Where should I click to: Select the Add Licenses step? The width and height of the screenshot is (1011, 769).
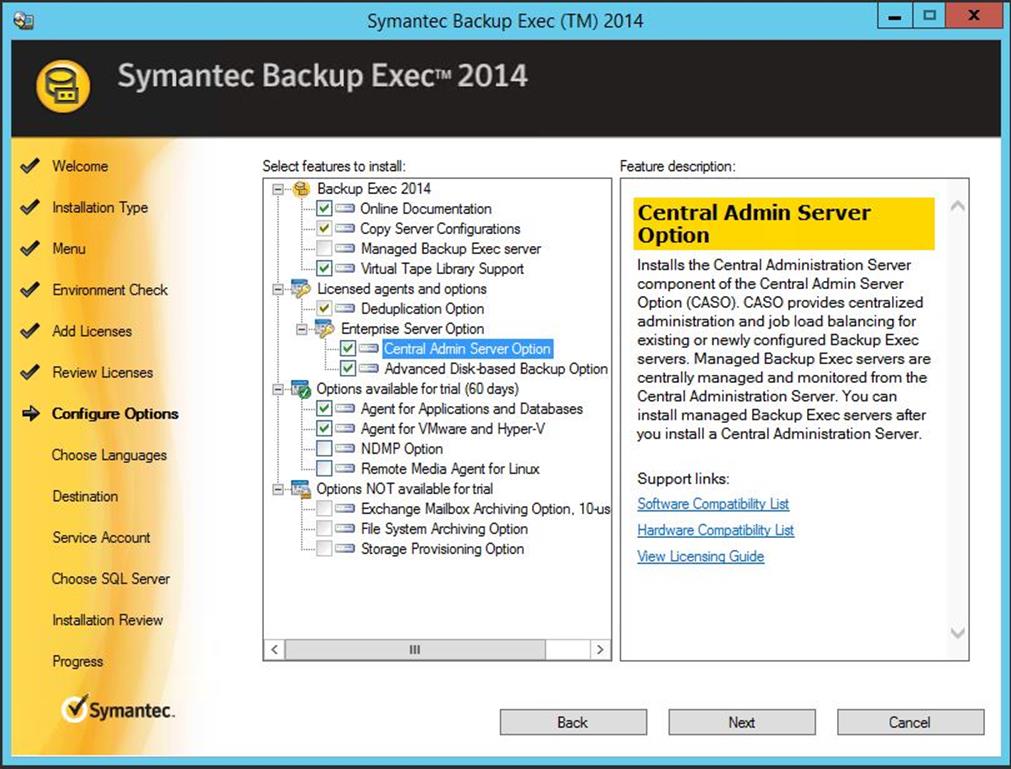coord(92,331)
